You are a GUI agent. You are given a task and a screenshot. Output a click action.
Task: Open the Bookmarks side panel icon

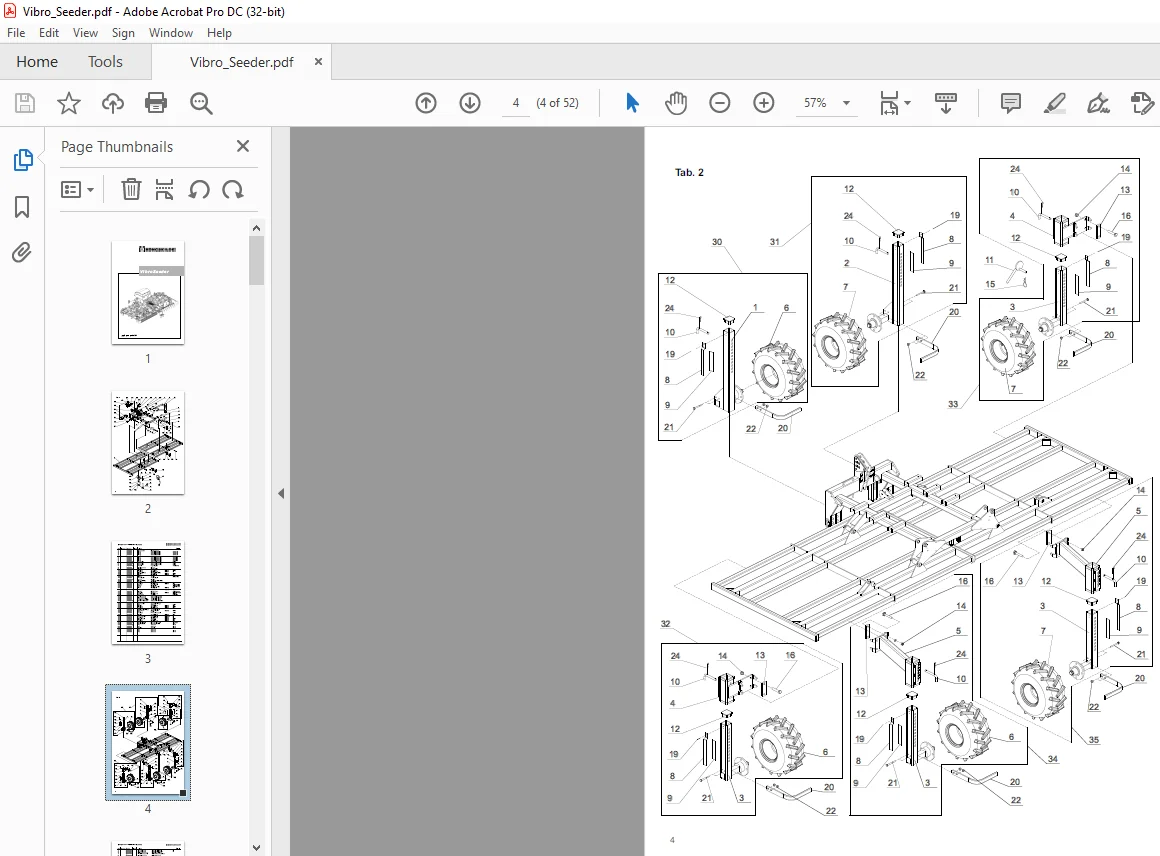(x=22, y=207)
